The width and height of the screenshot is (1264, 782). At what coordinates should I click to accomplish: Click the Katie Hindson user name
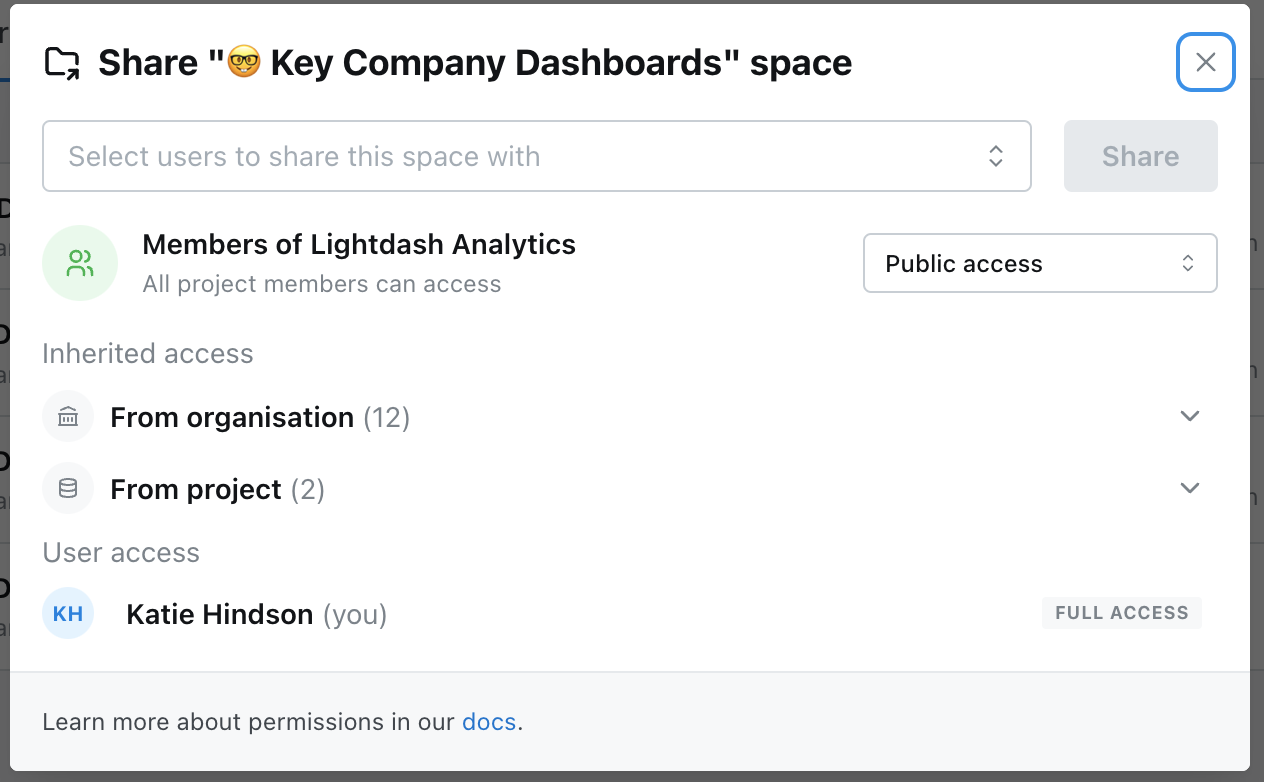click(x=219, y=614)
